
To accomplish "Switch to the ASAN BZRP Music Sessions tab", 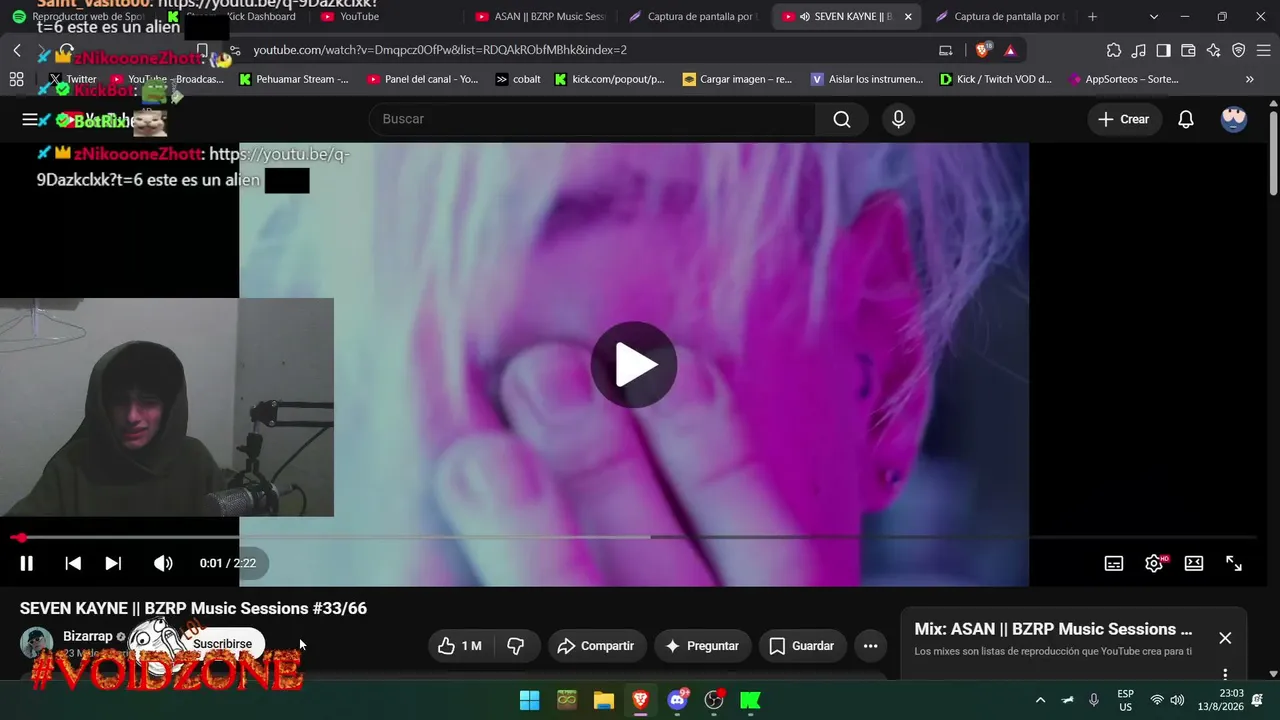I will pyautogui.click(x=540, y=17).
